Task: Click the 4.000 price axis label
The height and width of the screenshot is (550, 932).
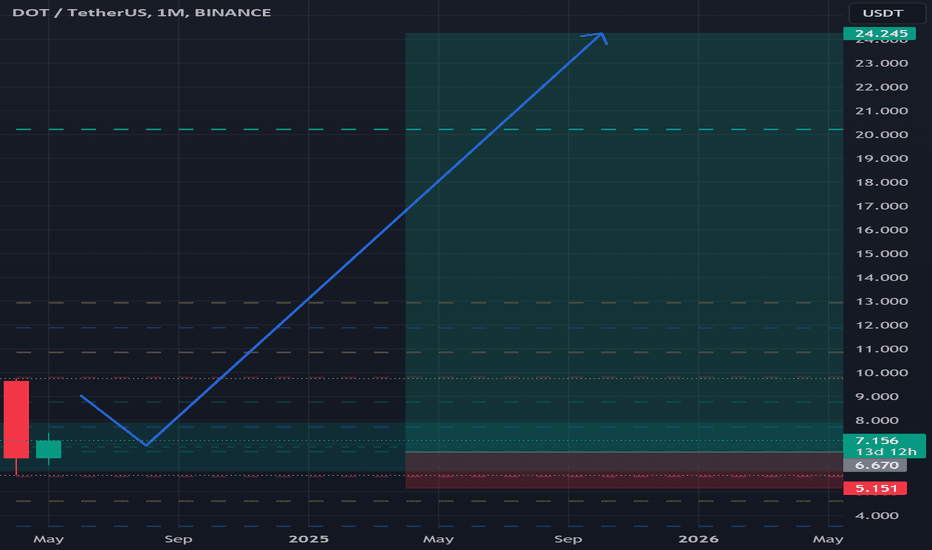Action: click(877, 515)
